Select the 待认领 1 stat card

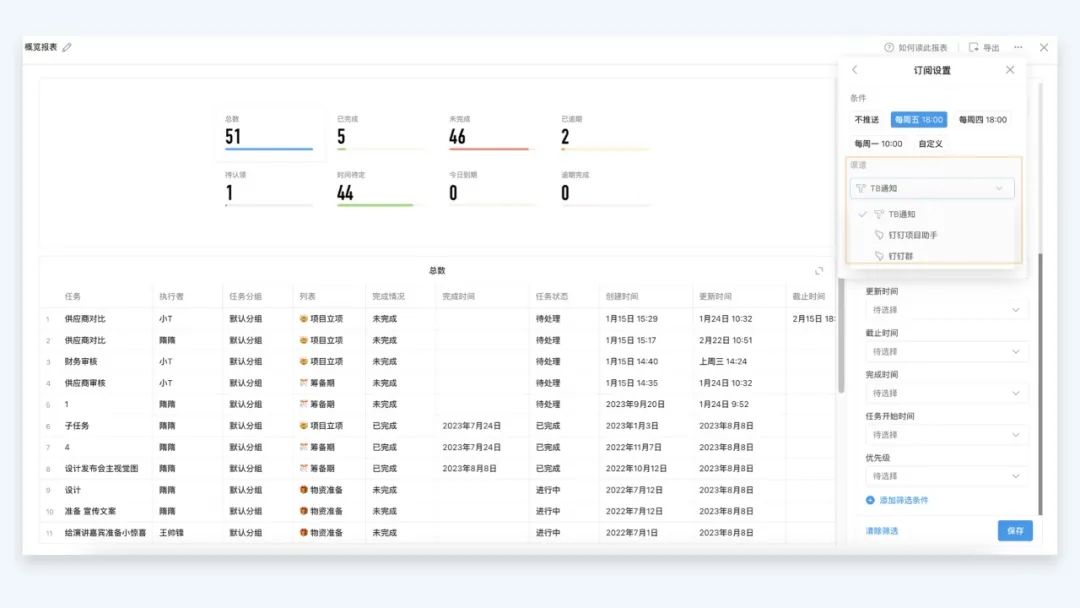[269, 188]
